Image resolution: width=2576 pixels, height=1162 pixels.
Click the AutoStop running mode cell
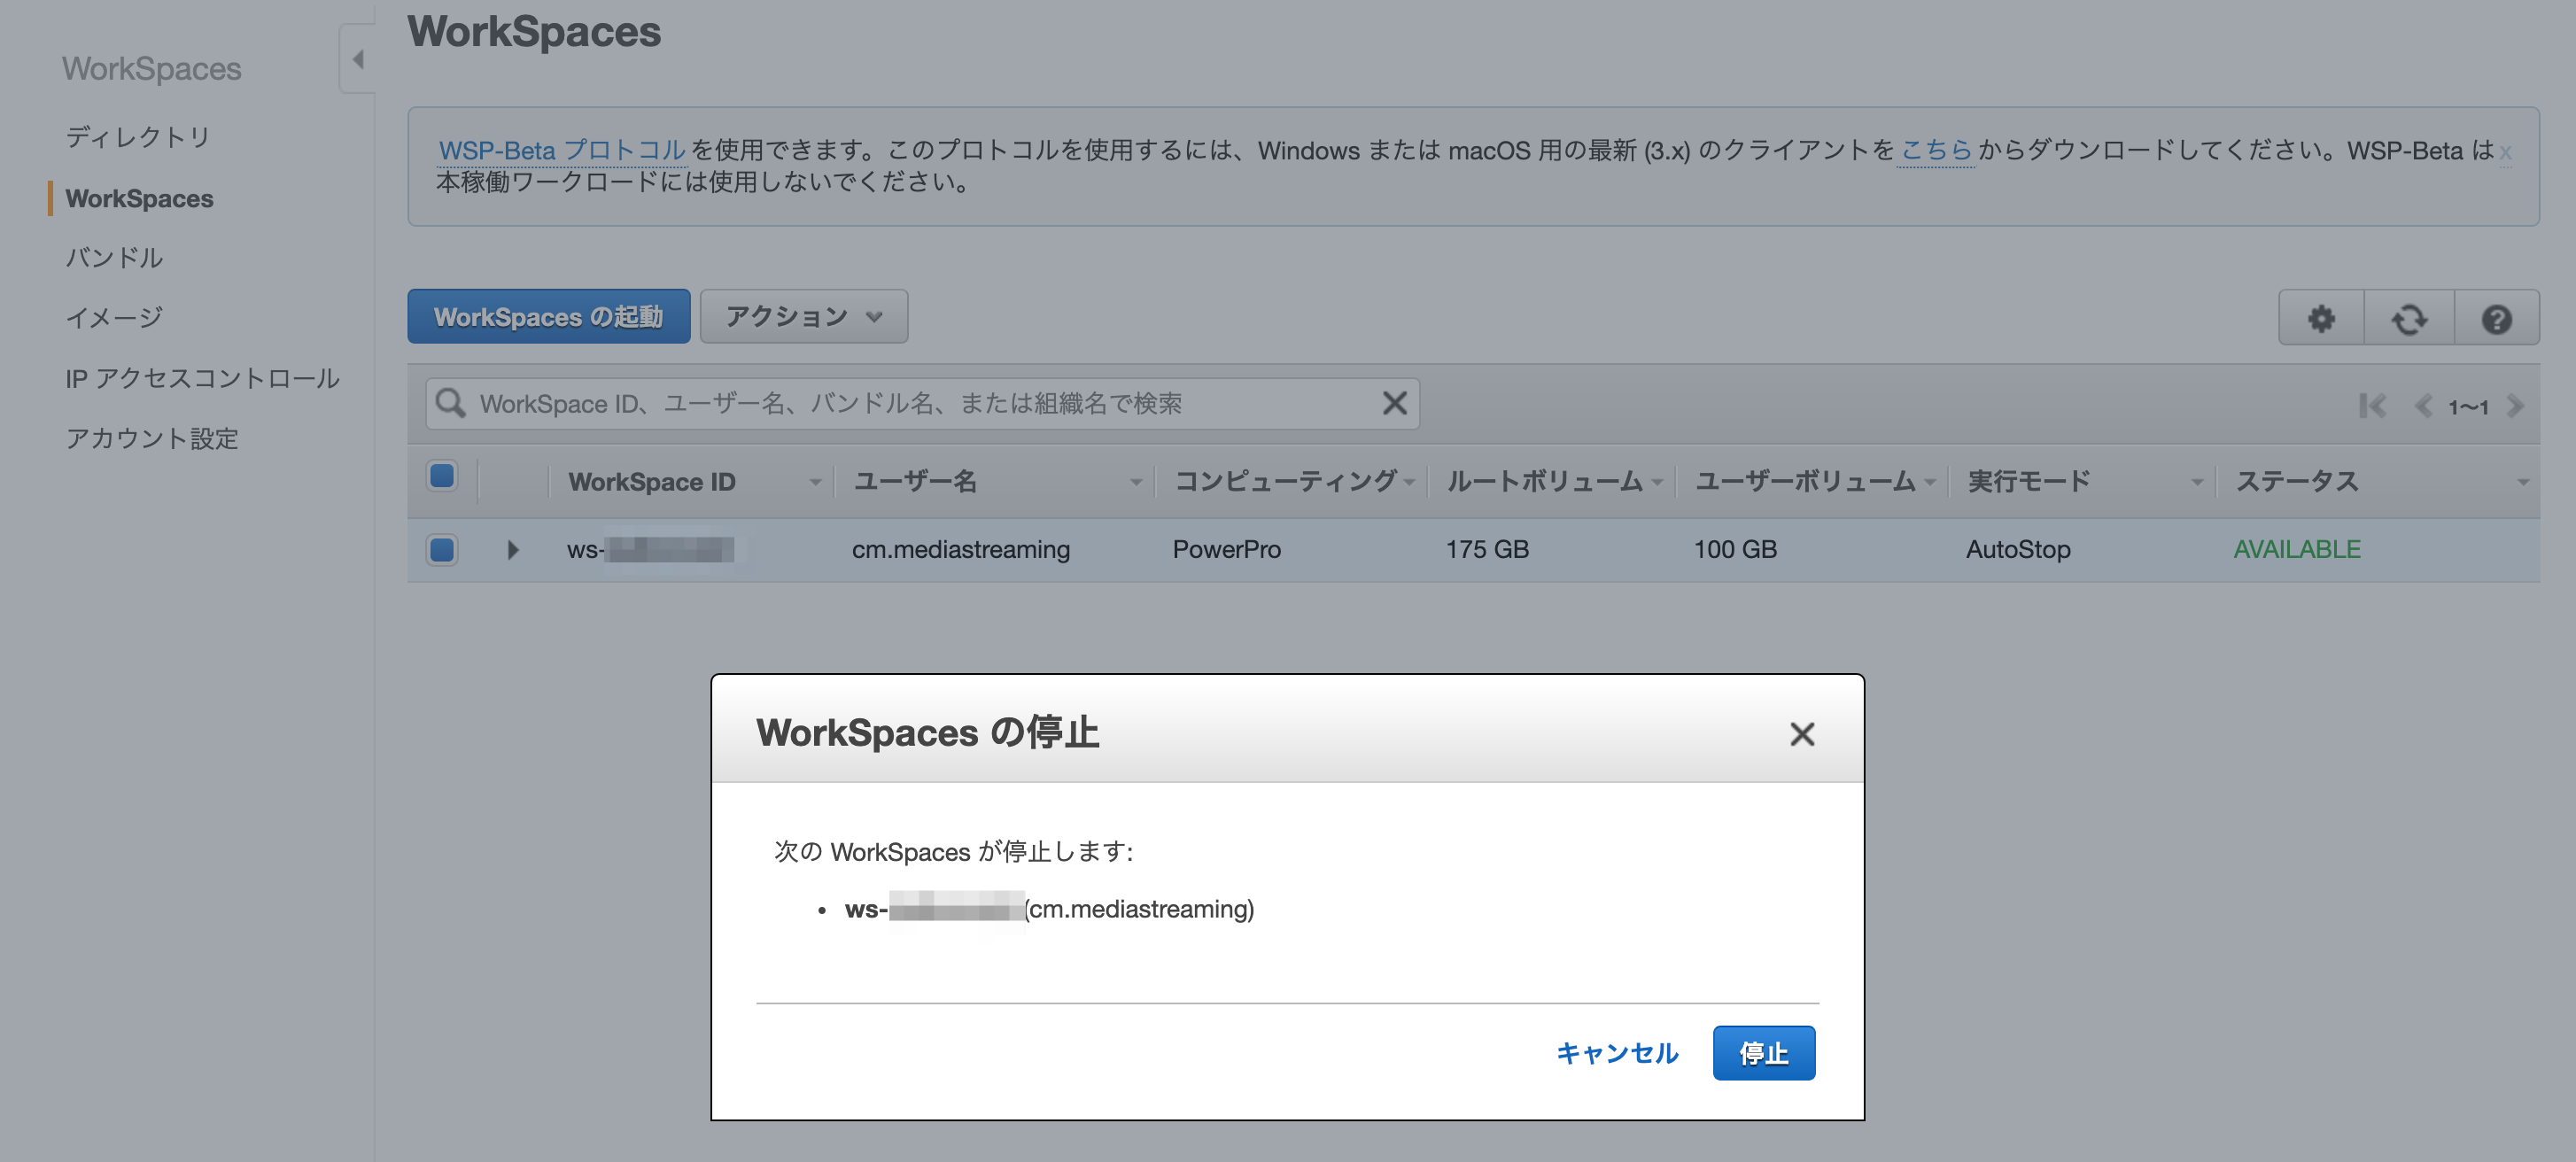[x=2018, y=549]
